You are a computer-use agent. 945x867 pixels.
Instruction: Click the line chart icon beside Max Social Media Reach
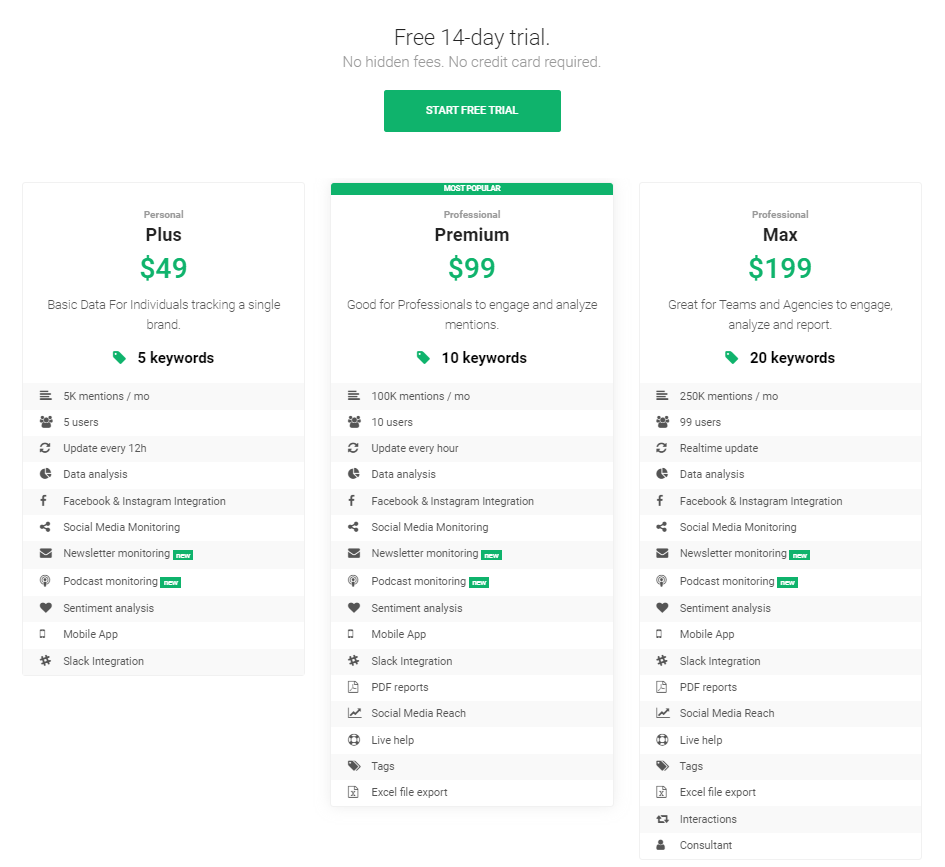click(x=662, y=713)
